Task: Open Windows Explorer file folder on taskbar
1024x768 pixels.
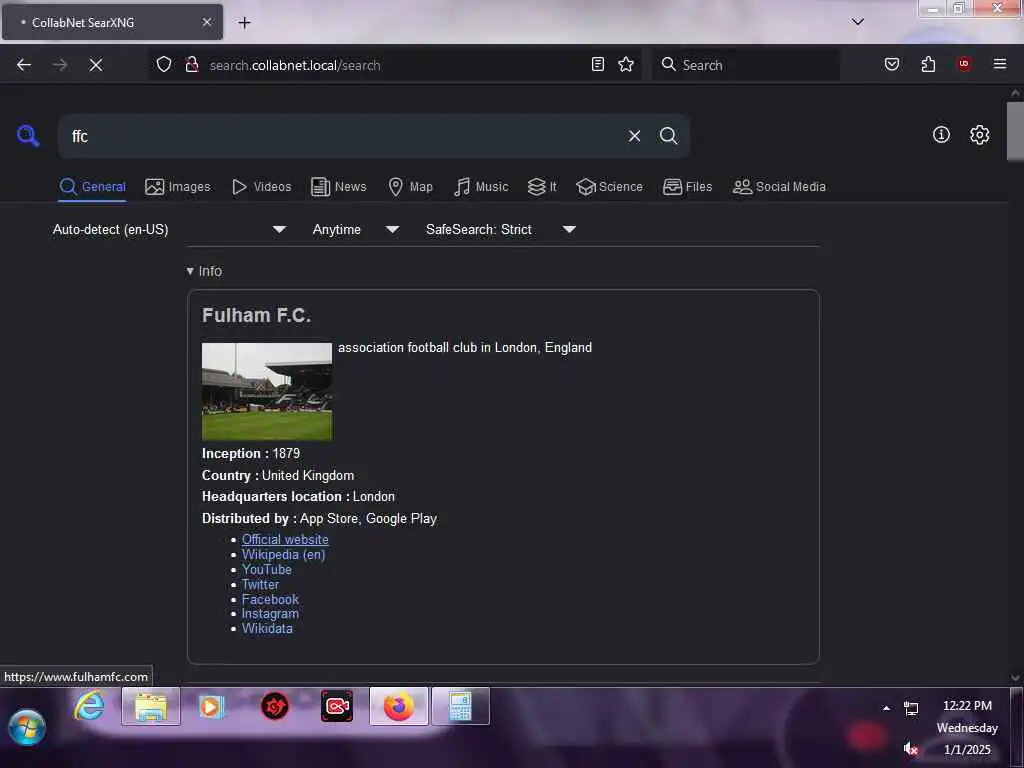Action: (151, 707)
